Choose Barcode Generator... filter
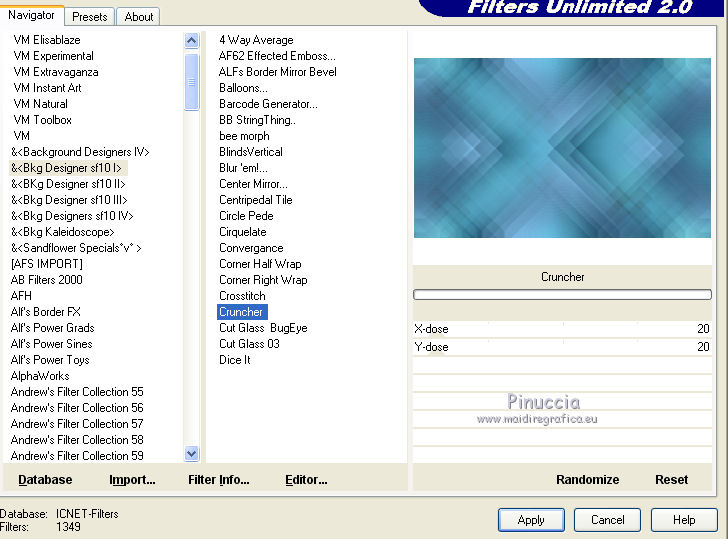728x539 pixels. click(268, 104)
